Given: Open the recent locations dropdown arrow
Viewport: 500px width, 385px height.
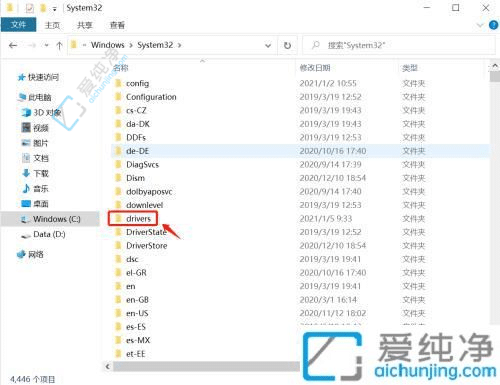Looking at the screenshot, I should click(46, 45).
